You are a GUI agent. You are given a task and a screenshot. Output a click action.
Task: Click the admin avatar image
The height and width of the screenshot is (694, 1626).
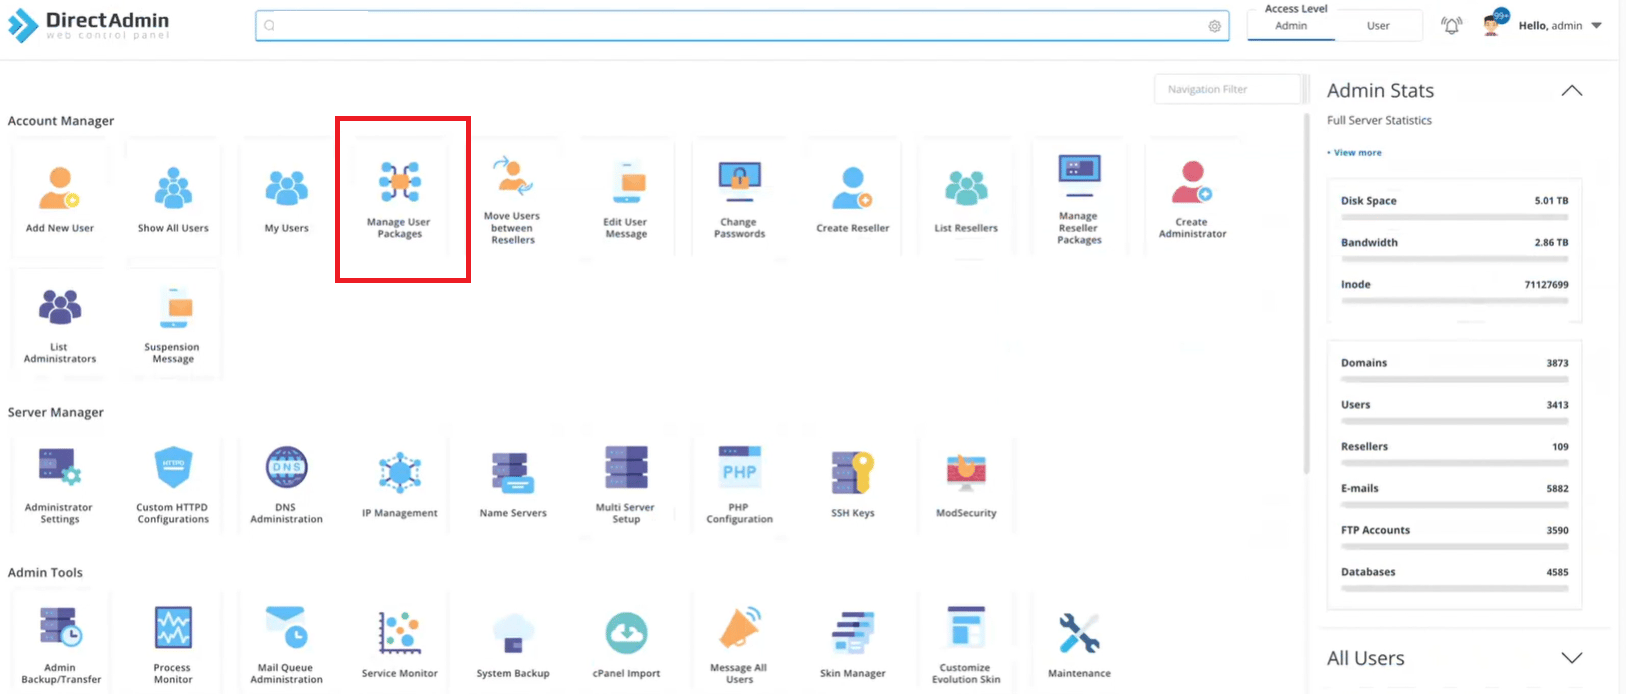click(1492, 24)
